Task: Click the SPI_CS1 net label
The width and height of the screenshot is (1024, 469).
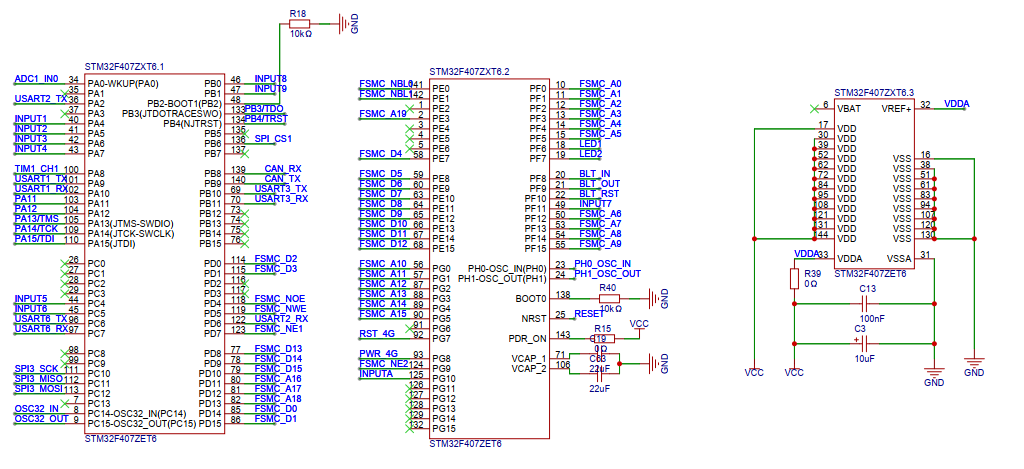Action: [273, 138]
